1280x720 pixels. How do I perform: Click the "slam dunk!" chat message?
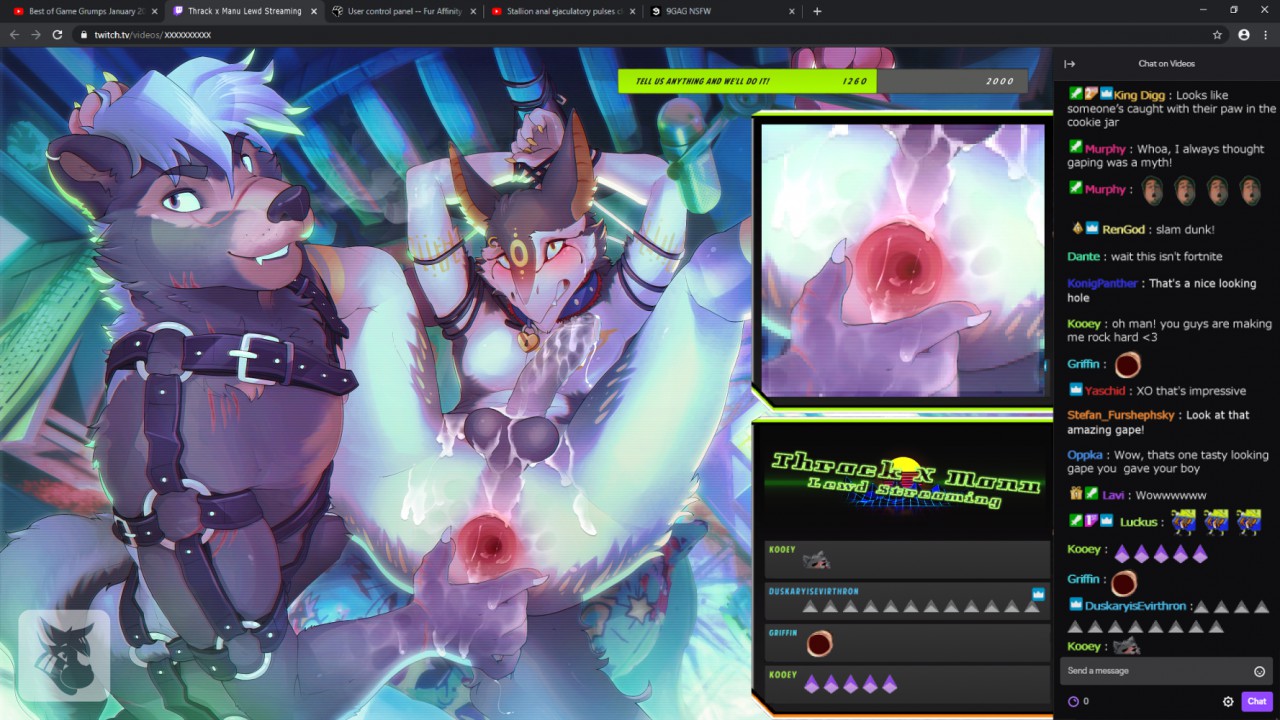point(1185,230)
